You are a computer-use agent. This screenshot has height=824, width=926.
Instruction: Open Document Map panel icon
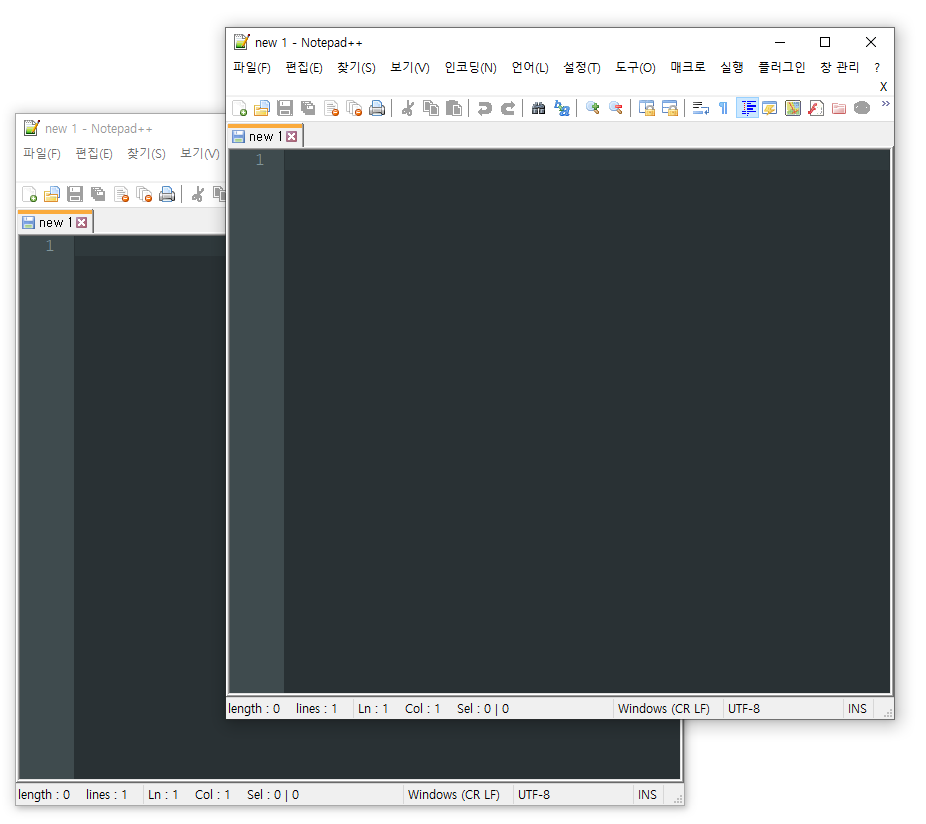coord(793,108)
